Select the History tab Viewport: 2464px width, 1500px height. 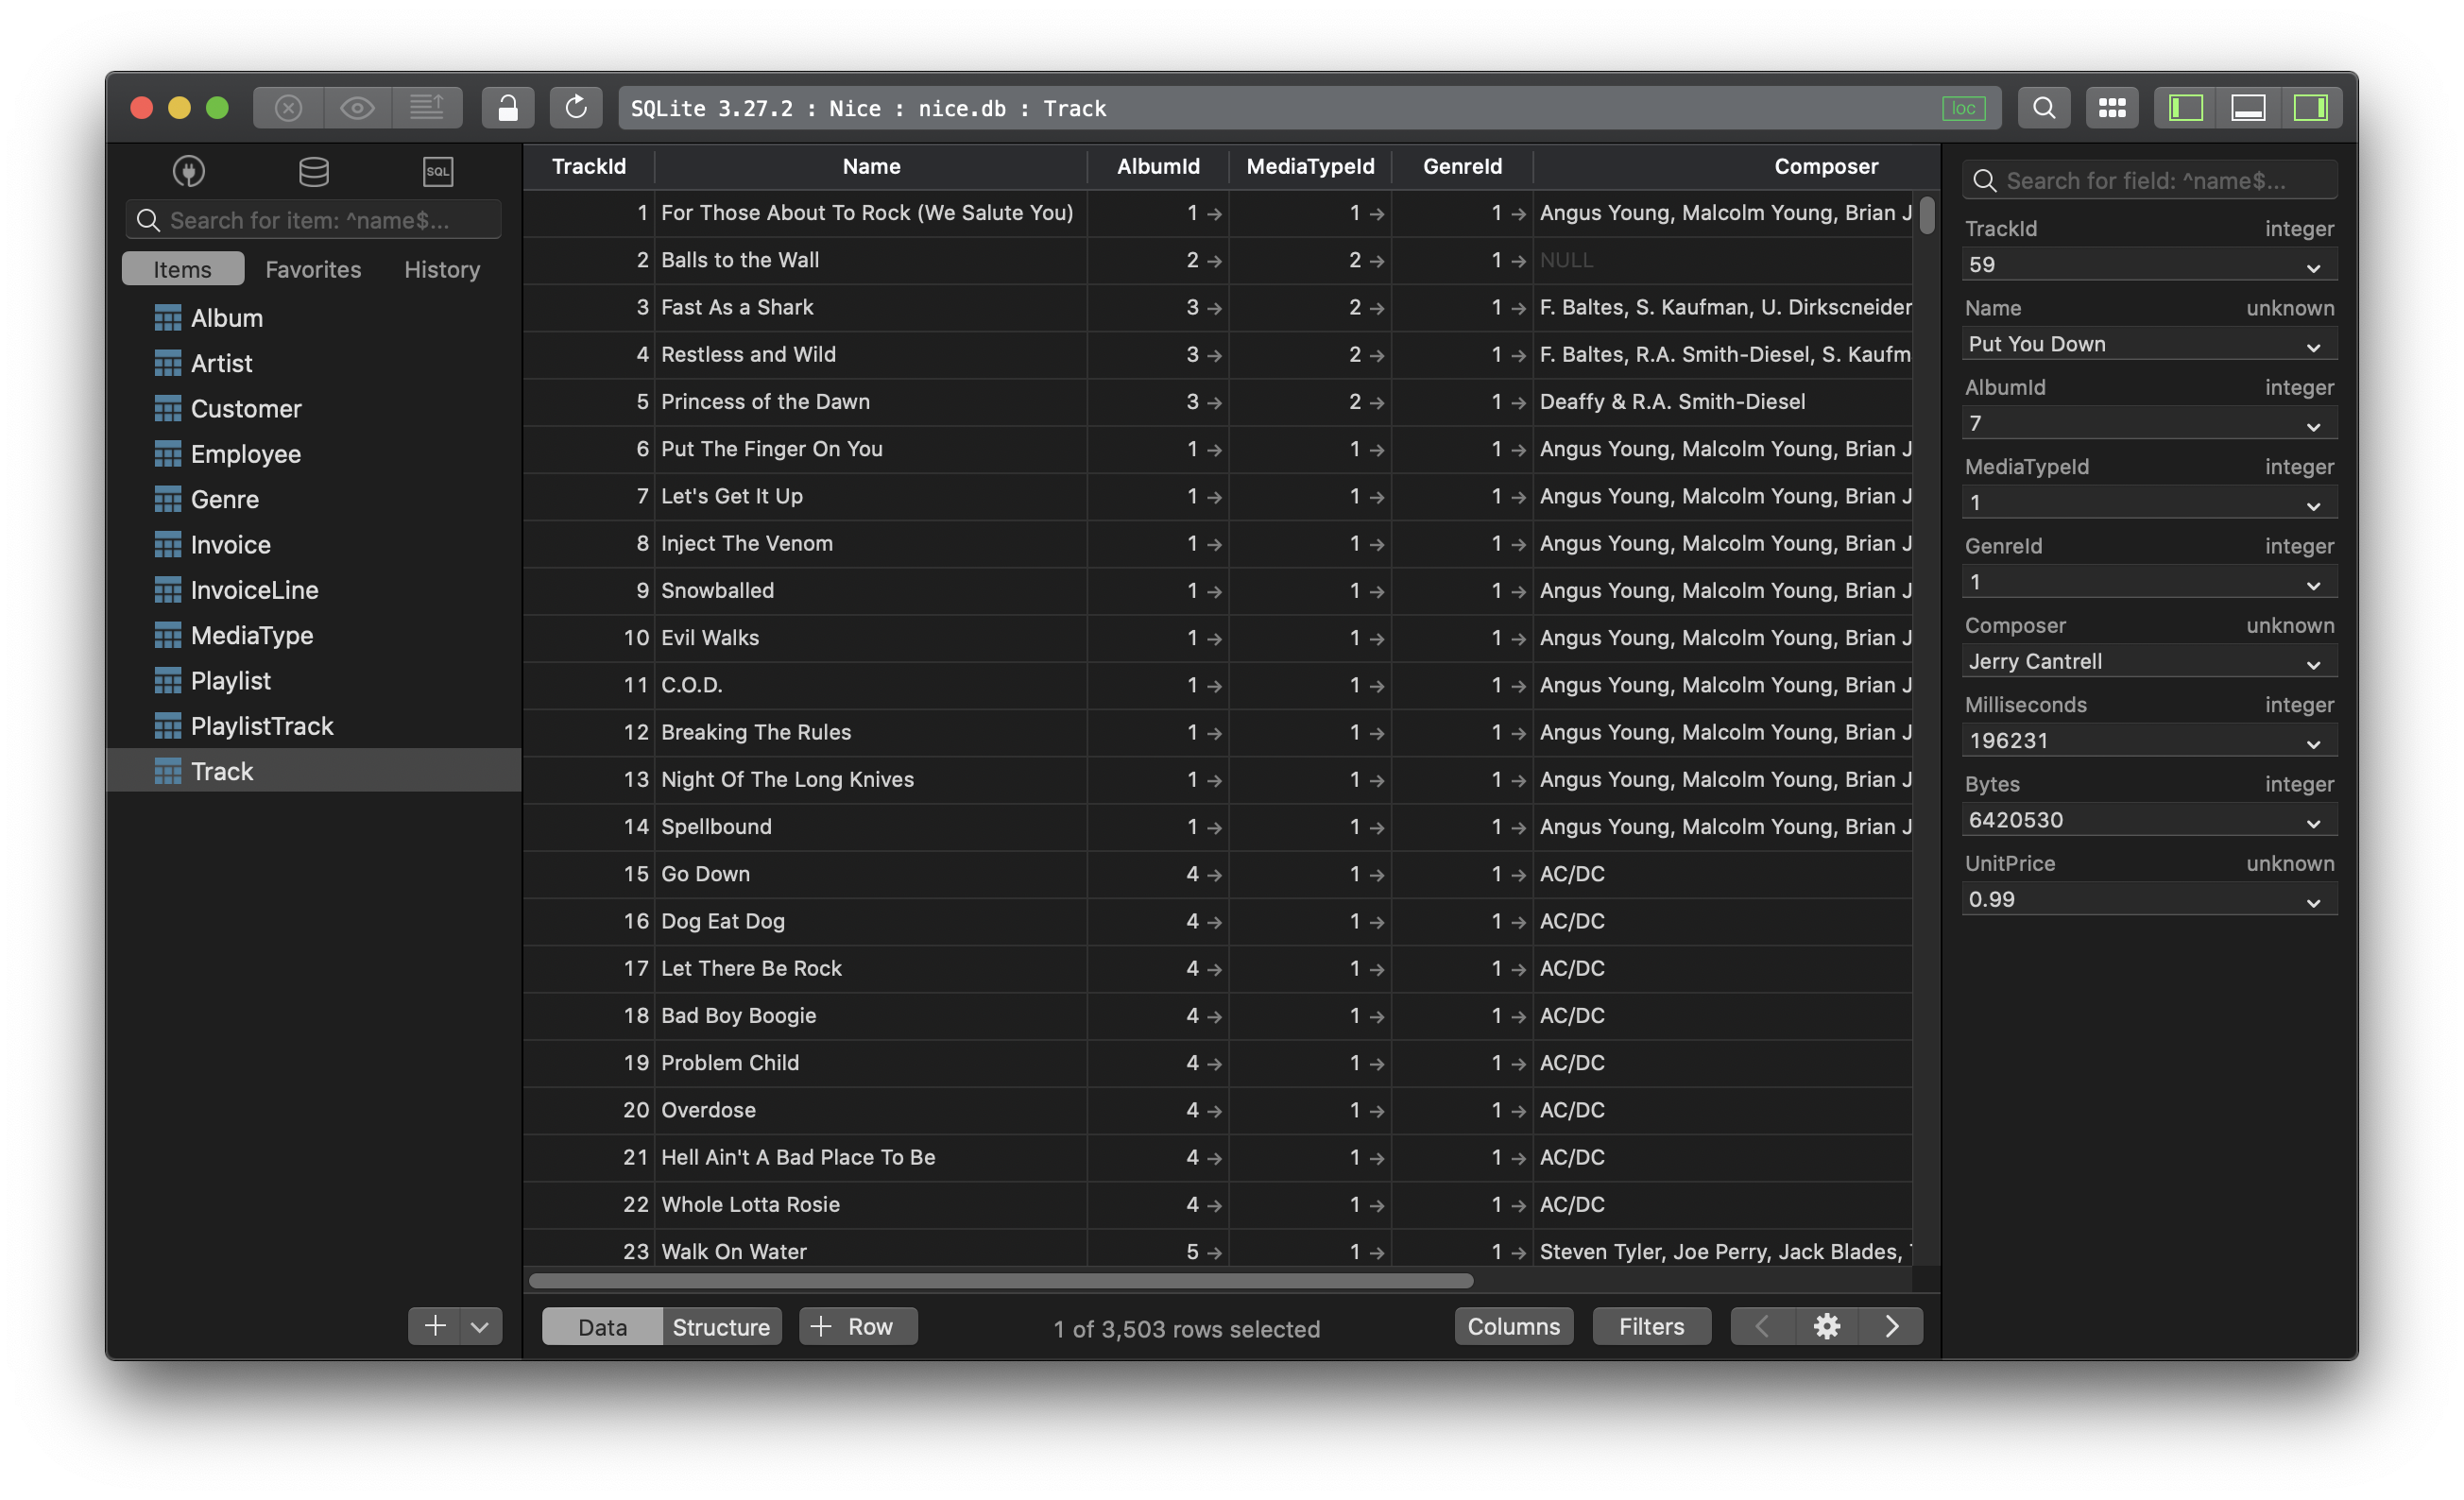coord(442,267)
